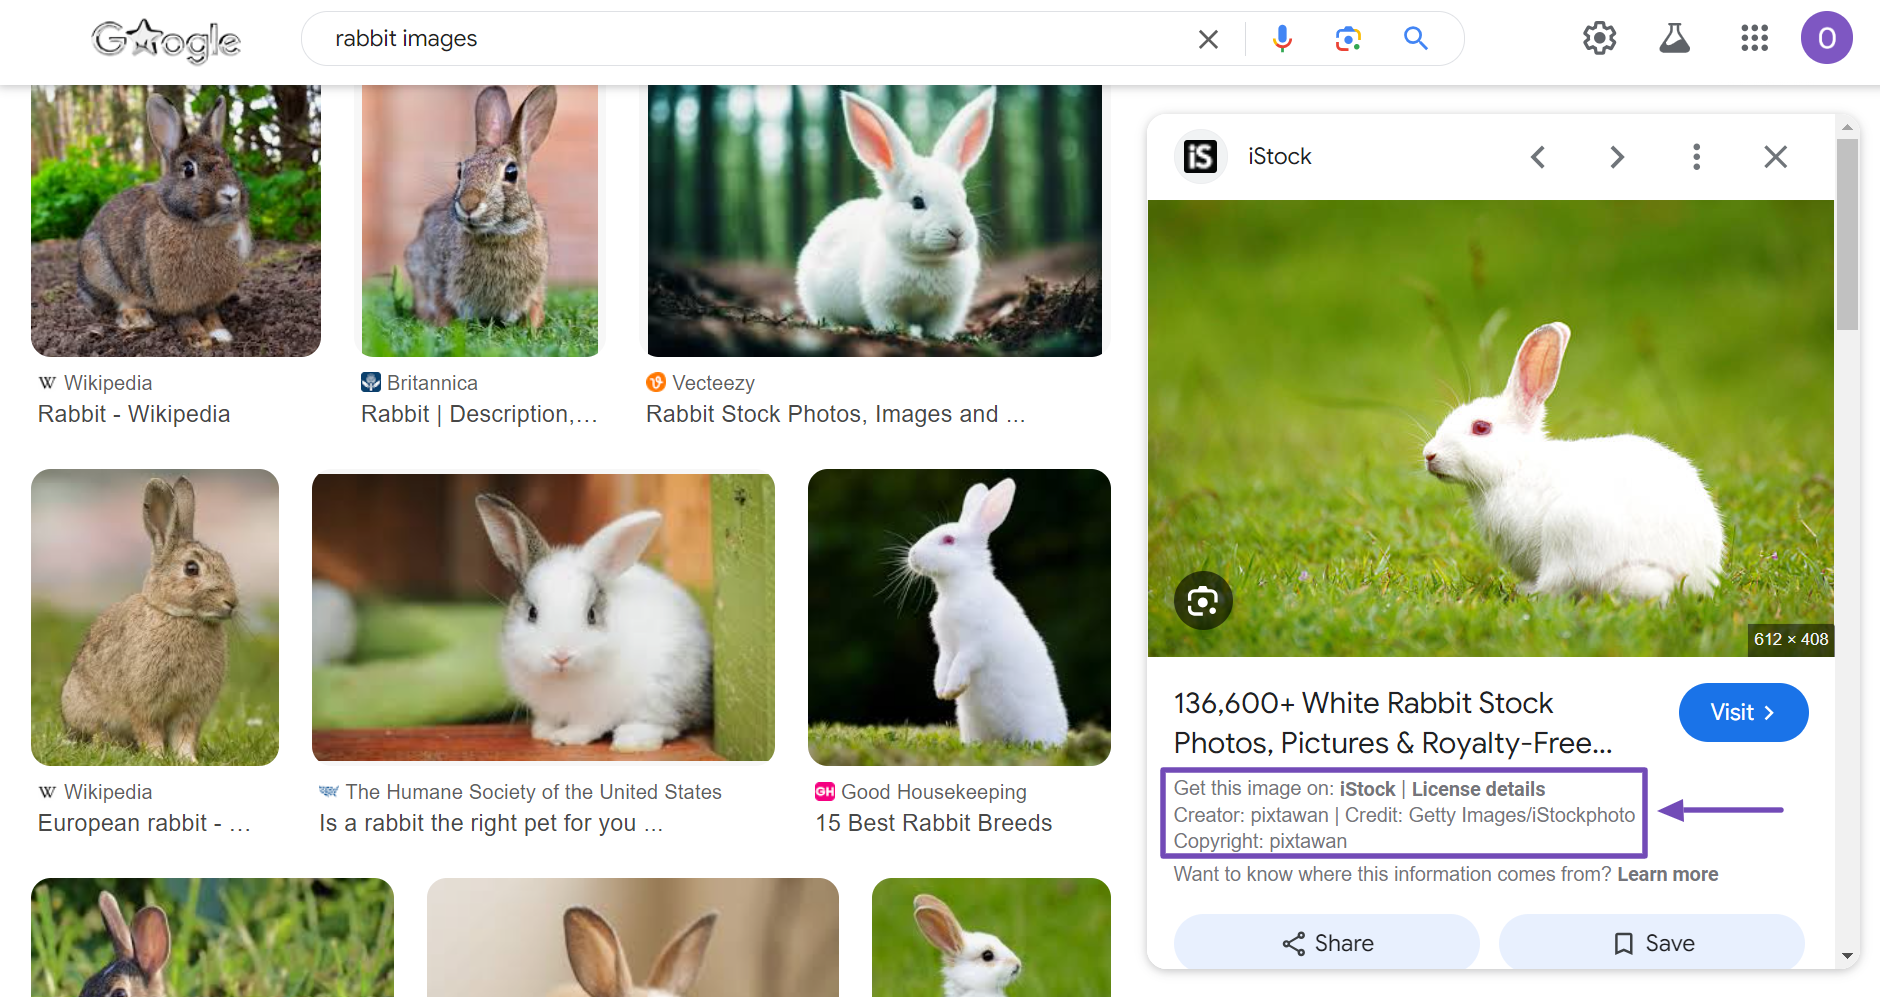The width and height of the screenshot is (1880, 997).
Task: Open Google Lens search by image
Action: click(x=1348, y=39)
